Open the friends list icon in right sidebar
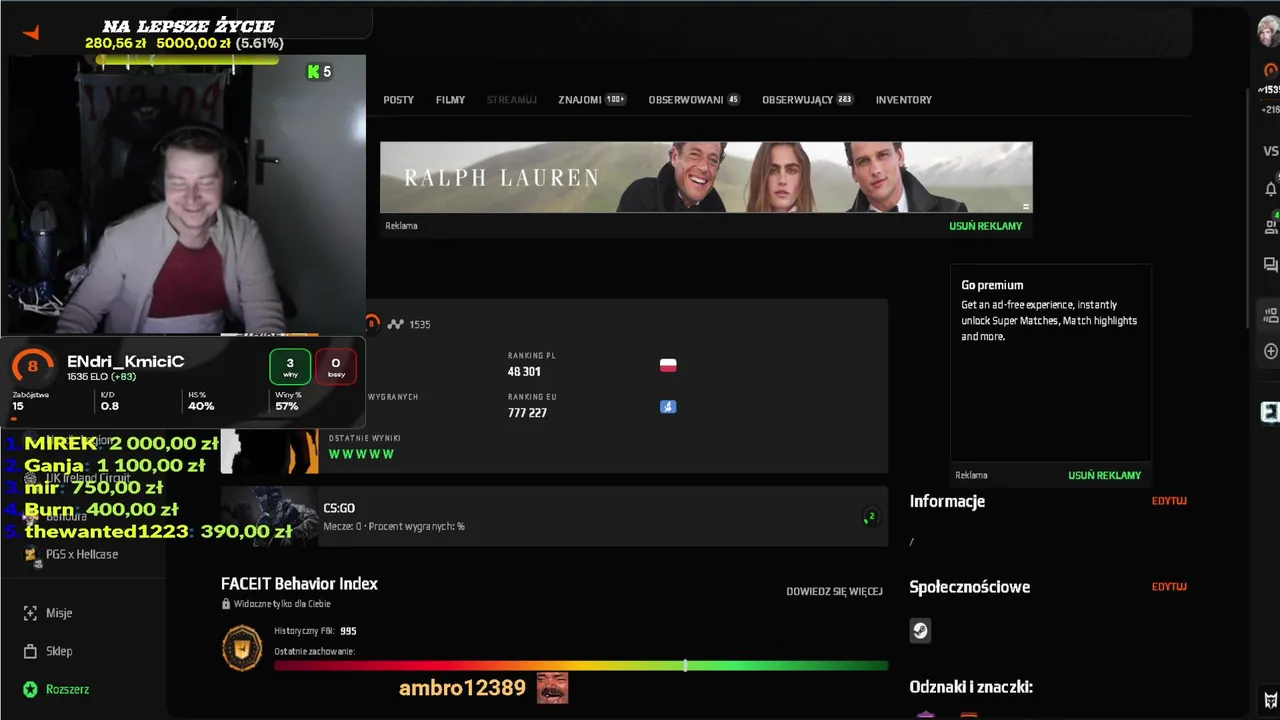The width and height of the screenshot is (1280, 720). tap(1271, 227)
